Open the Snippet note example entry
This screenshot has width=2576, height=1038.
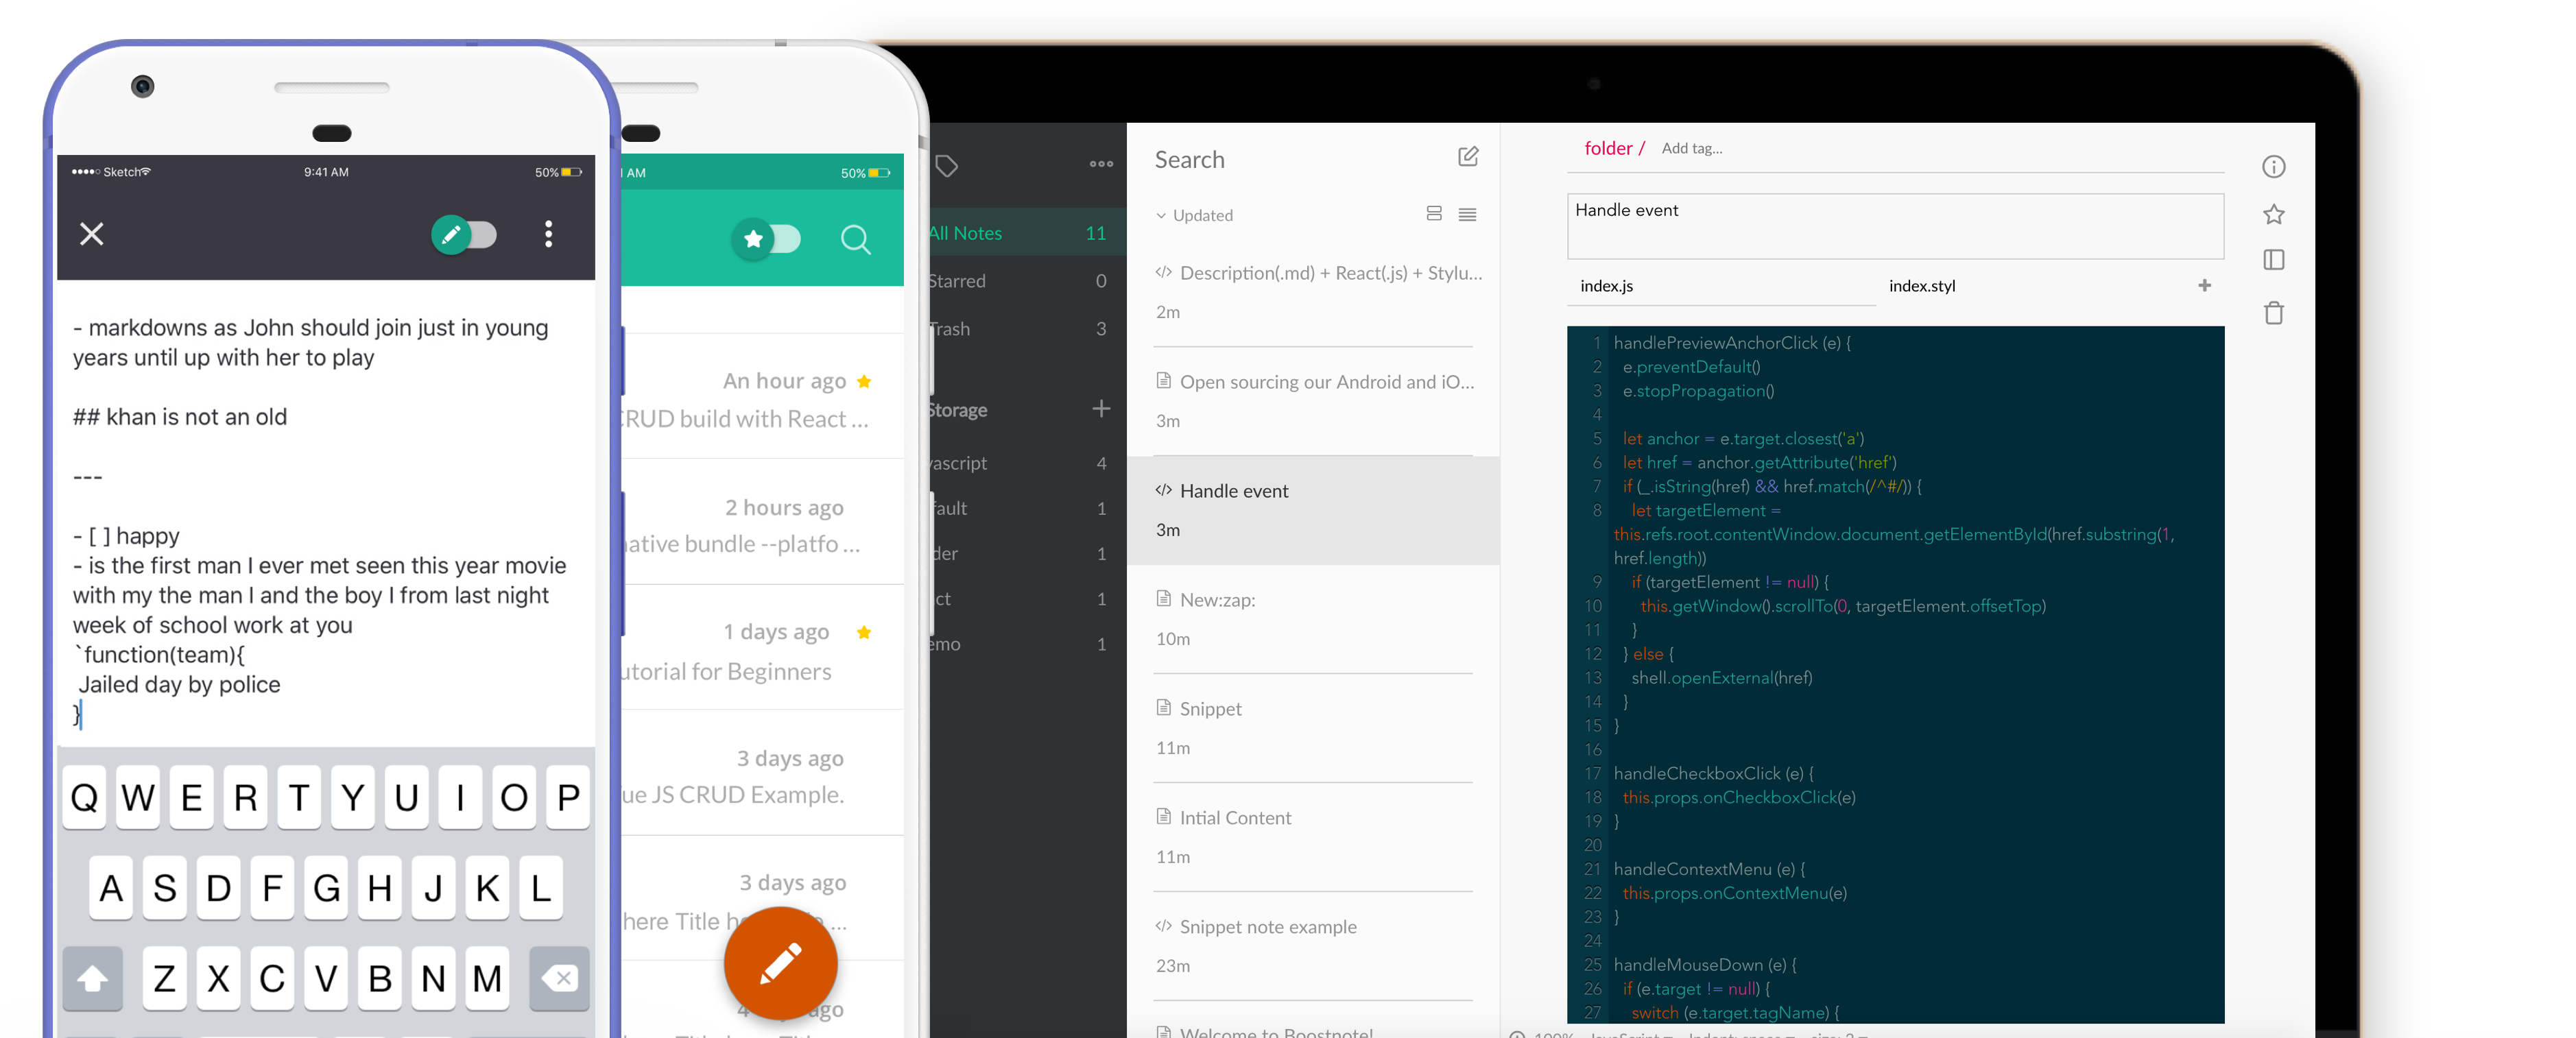coord(1267,927)
